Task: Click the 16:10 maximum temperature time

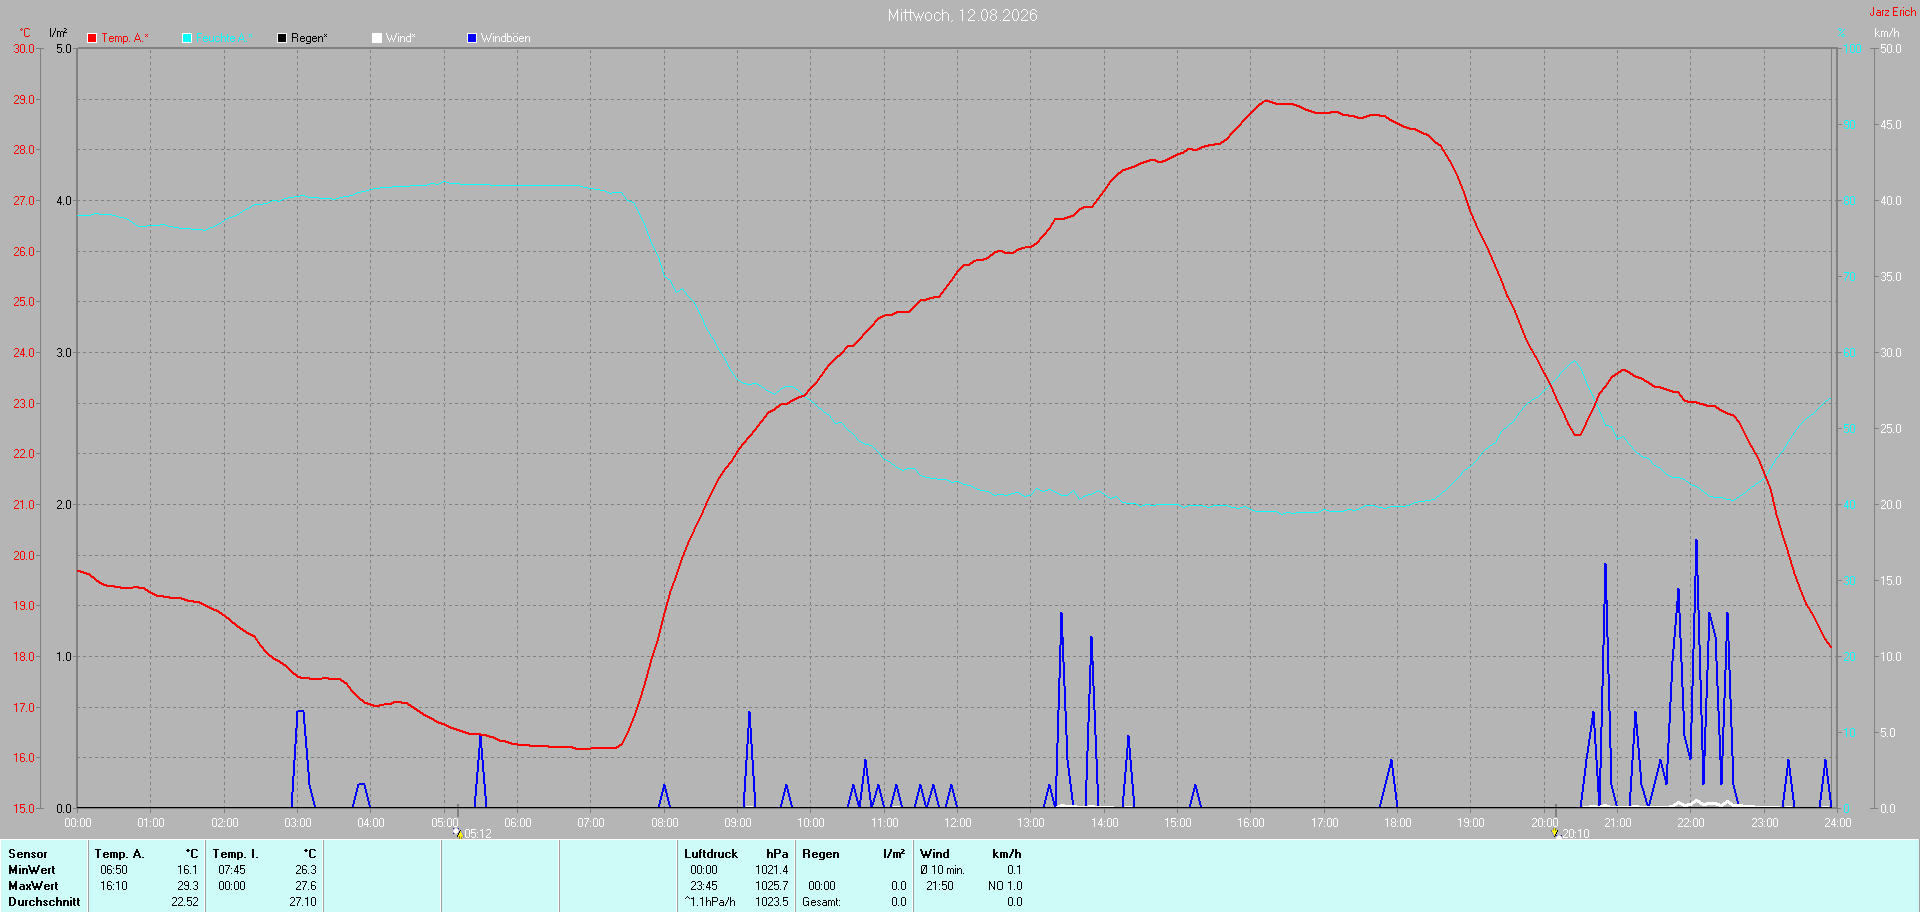Action: [x=114, y=886]
